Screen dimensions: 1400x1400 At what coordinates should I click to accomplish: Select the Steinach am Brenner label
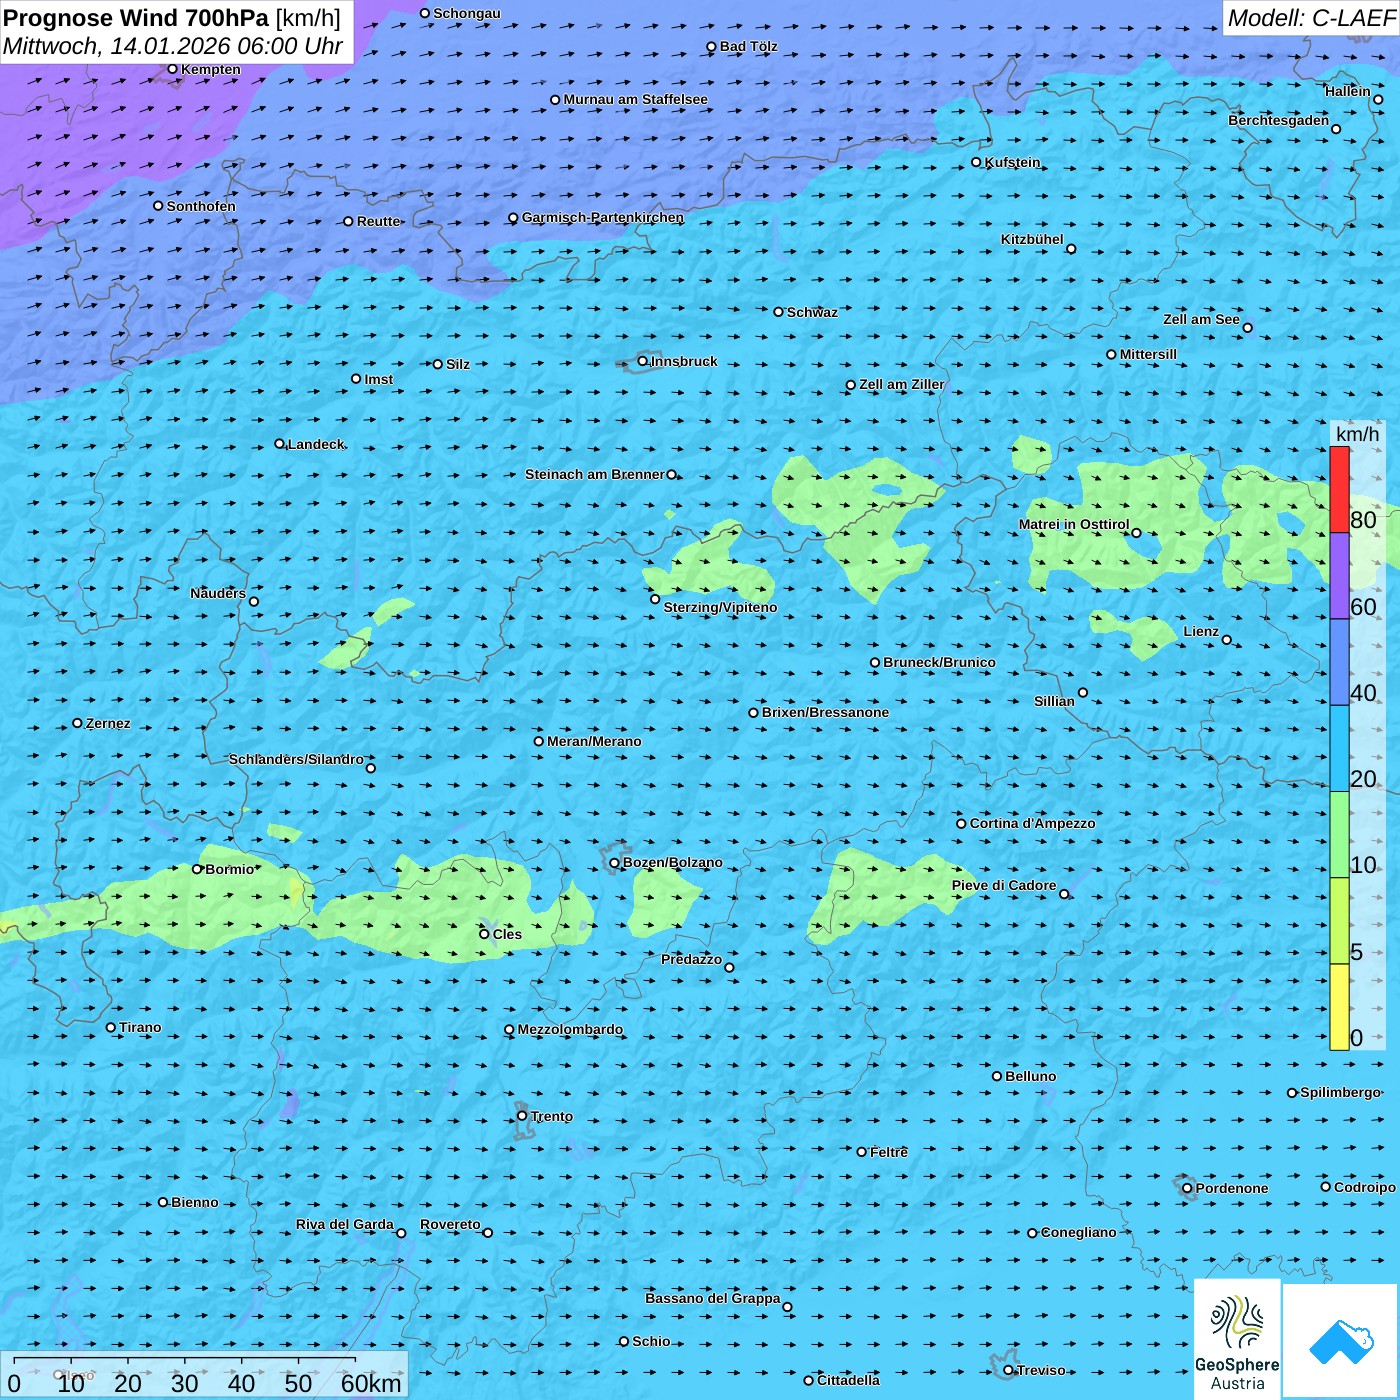595,474
